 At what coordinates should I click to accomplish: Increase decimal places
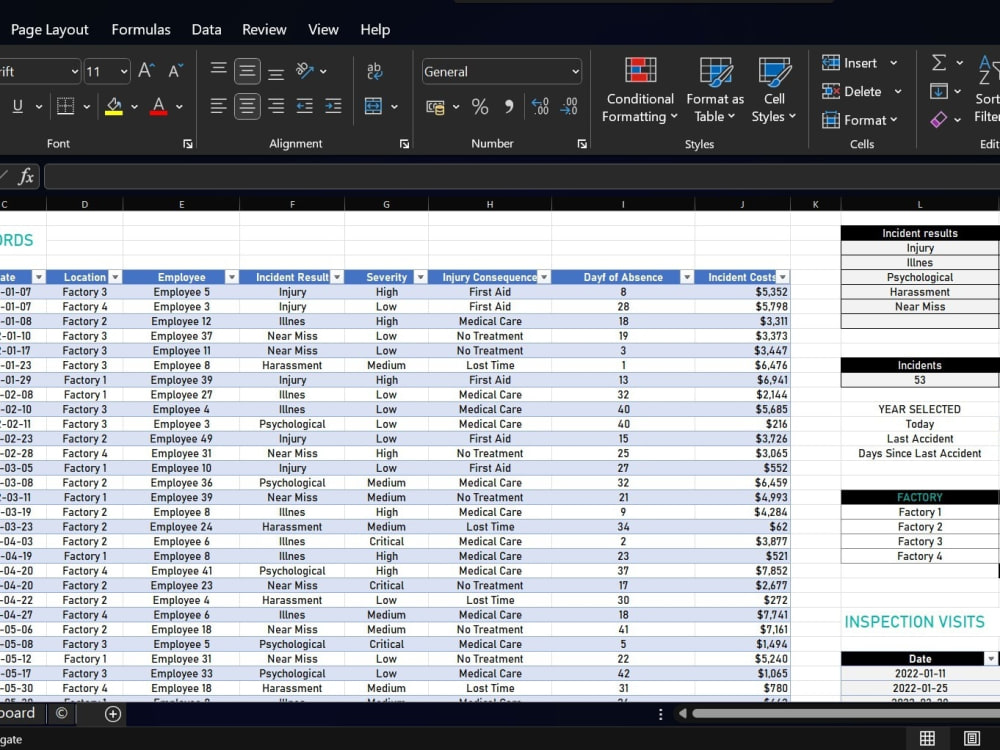(540, 107)
